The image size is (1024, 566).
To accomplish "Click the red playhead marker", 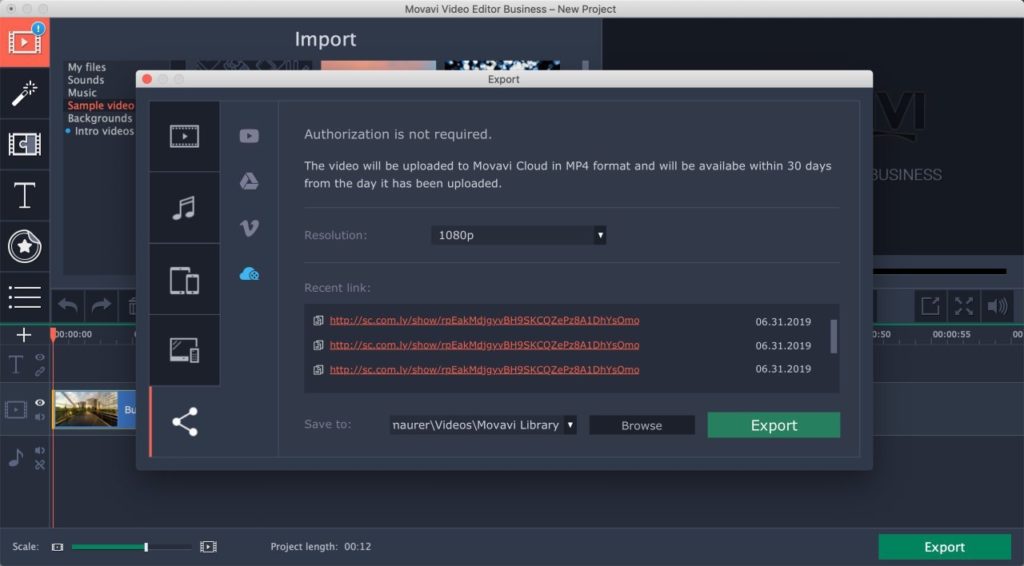I will (x=53, y=335).
